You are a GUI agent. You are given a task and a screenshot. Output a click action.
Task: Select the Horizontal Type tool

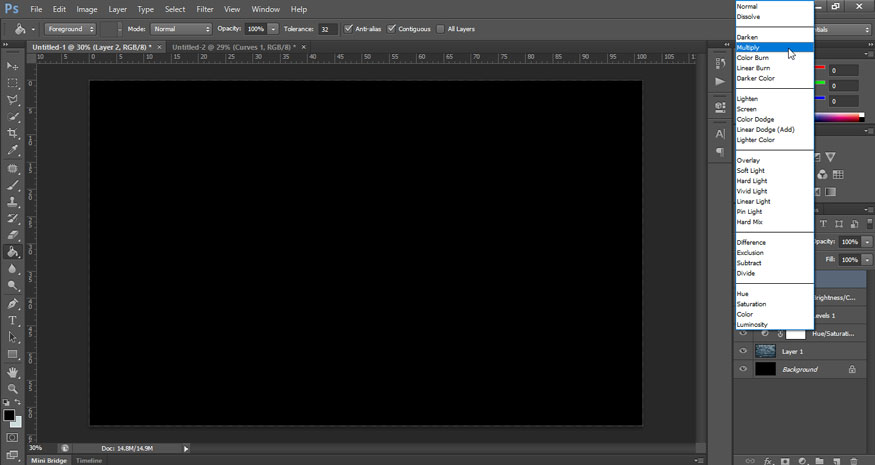[x=13, y=320]
